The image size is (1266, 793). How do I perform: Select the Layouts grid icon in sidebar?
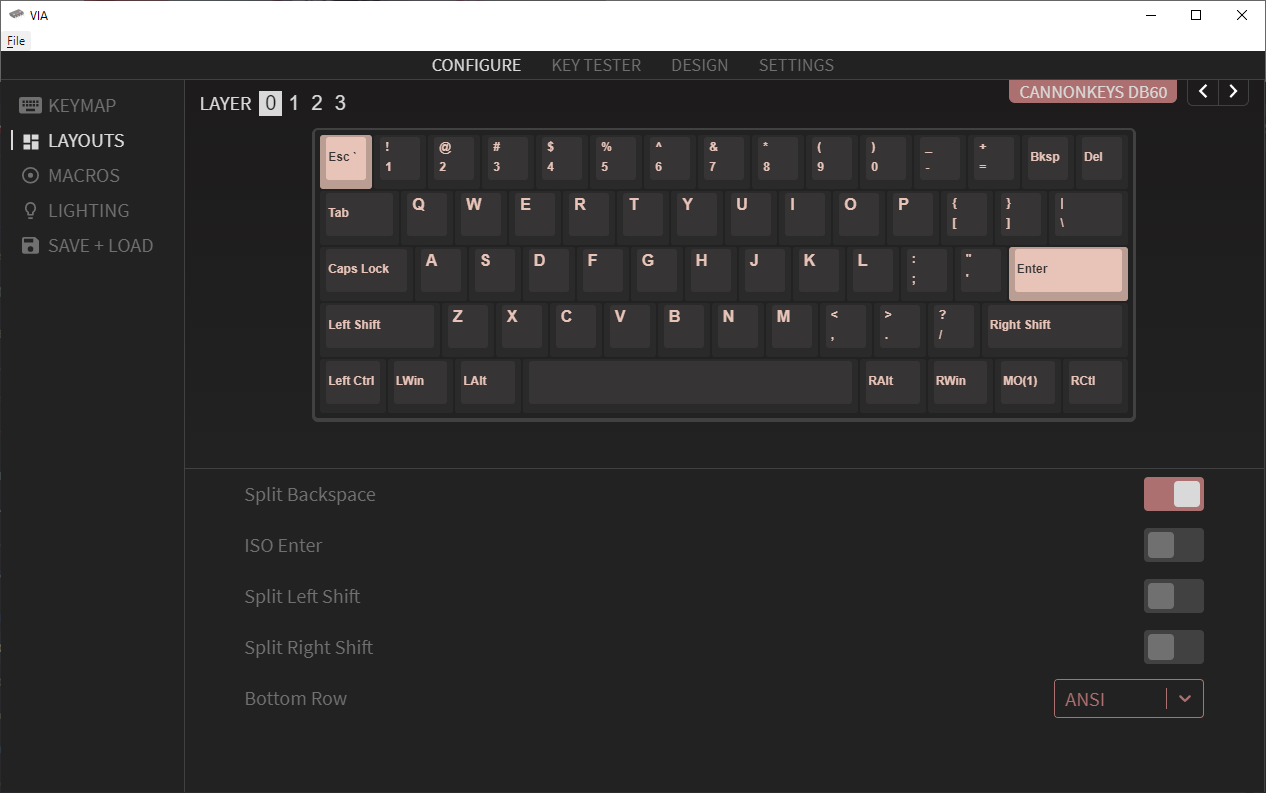[x=30, y=141]
